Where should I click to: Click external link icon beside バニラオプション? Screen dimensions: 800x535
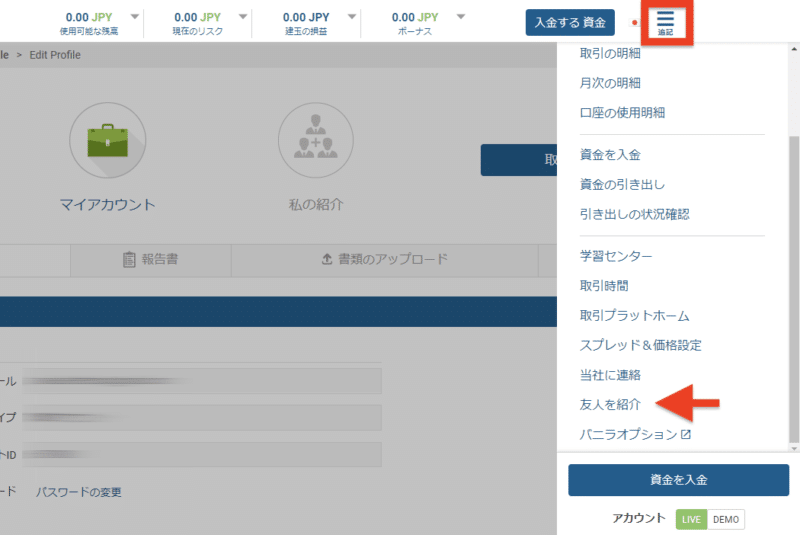point(686,434)
